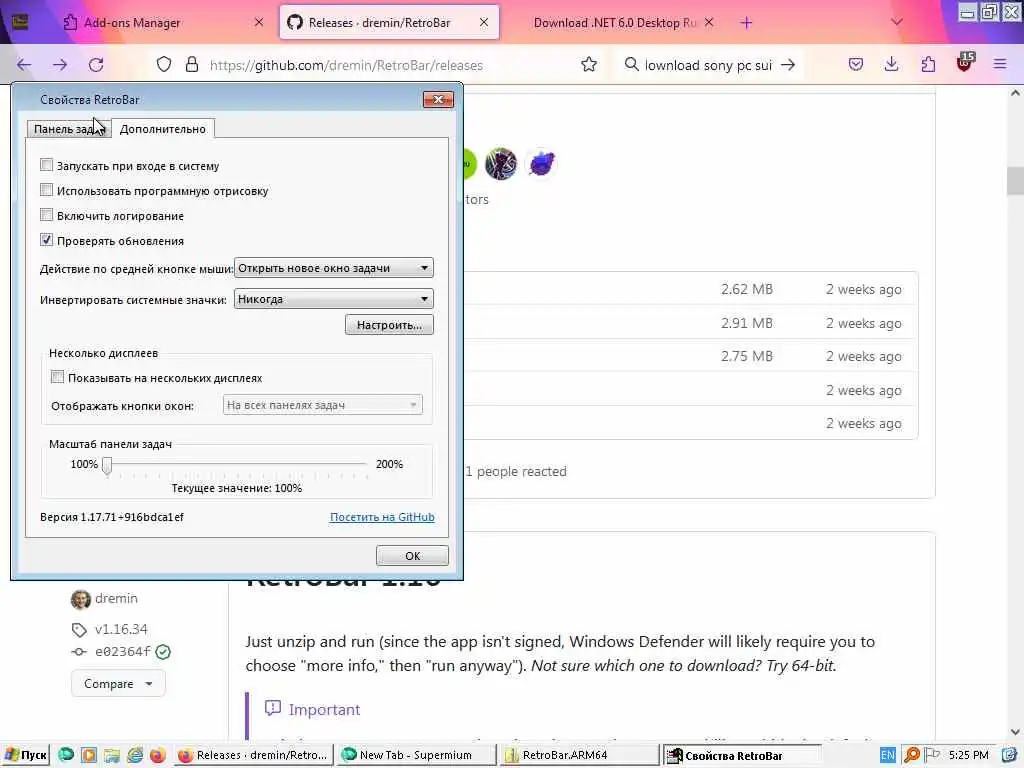Open the v1.16.34 tag link
1024x768 pixels.
coord(121,629)
